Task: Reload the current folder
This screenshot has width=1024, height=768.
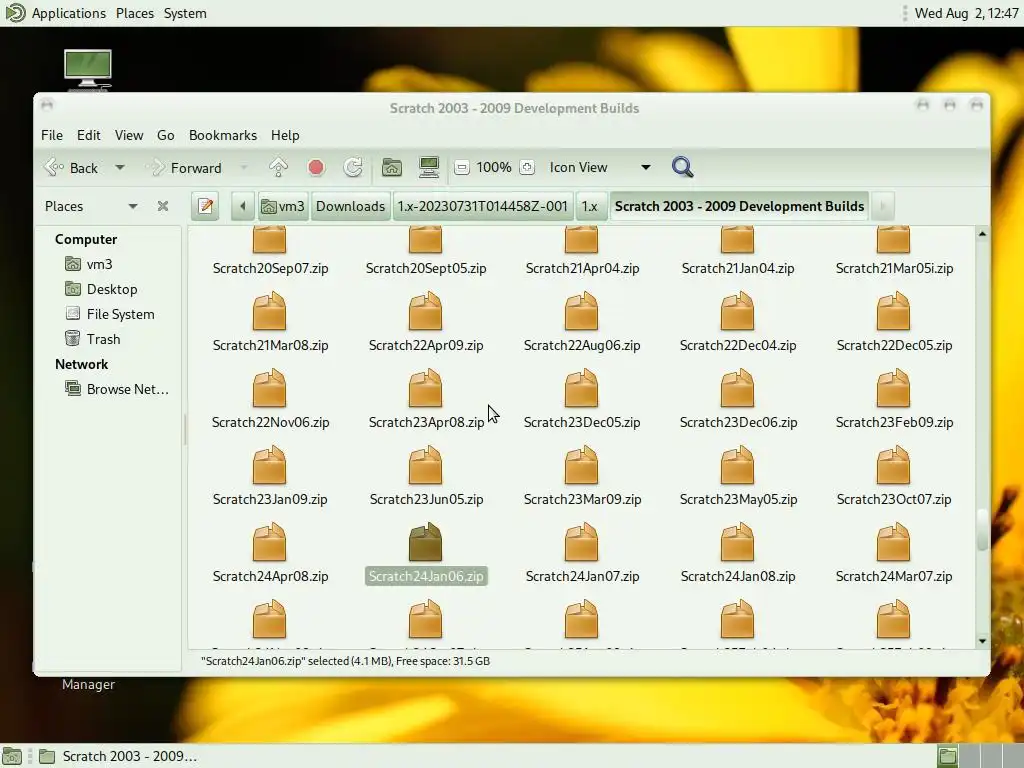Action: (x=353, y=168)
